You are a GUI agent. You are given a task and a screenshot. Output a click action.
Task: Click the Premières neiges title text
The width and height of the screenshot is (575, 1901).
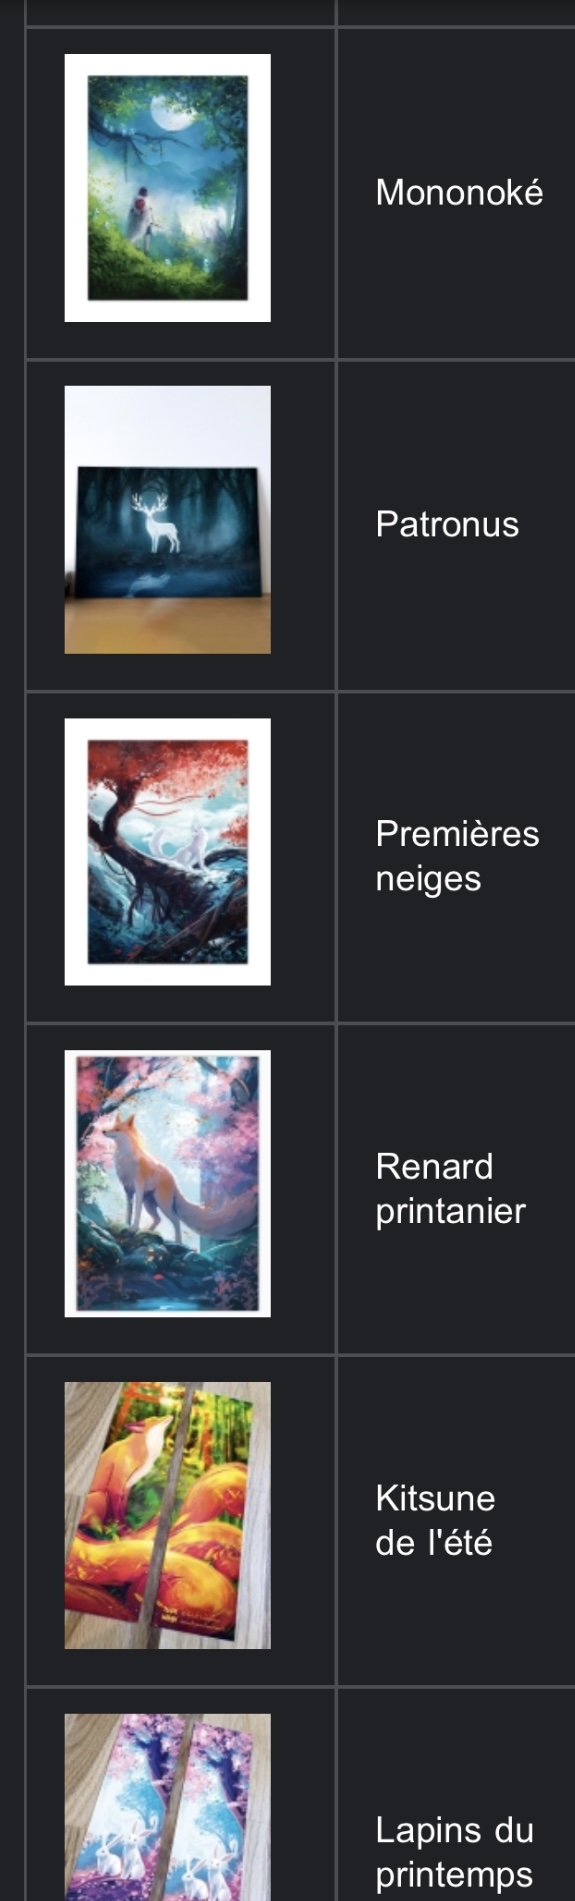click(x=457, y=856)
